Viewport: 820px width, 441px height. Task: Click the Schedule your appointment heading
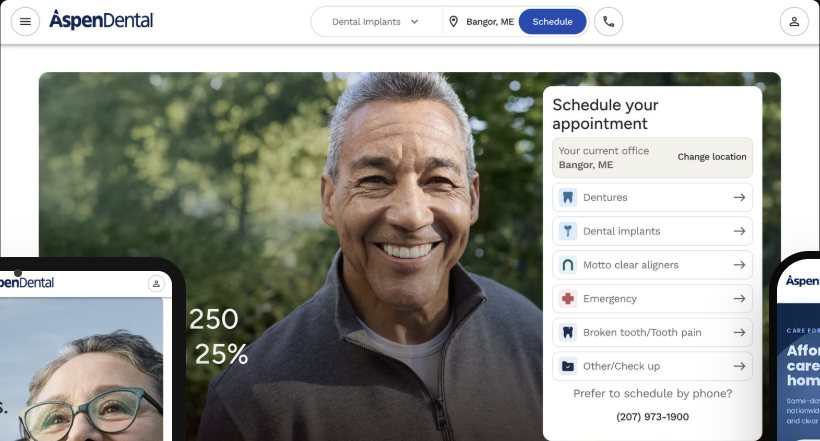pos(605,114)
